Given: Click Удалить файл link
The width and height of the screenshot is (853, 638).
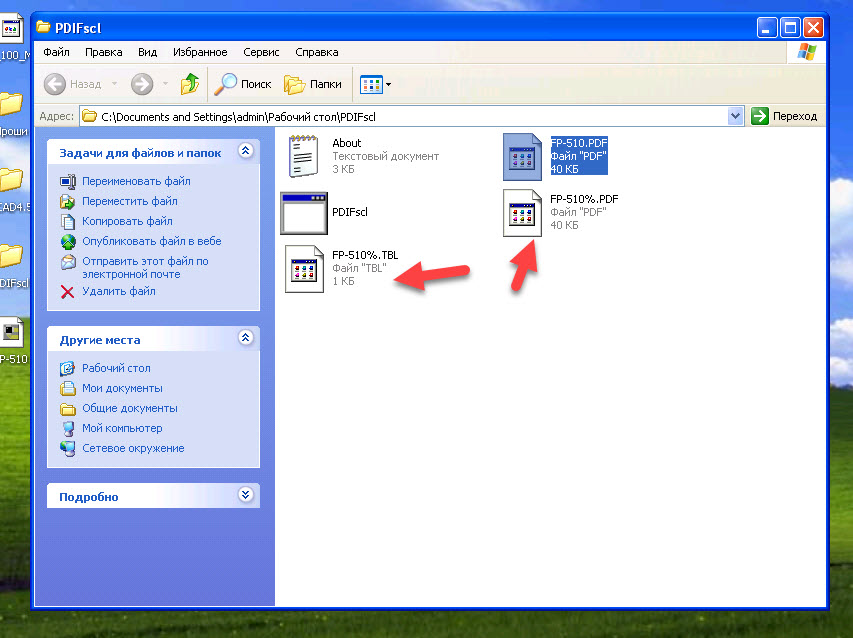Looking at the screenshot, I should pos(119,292).
